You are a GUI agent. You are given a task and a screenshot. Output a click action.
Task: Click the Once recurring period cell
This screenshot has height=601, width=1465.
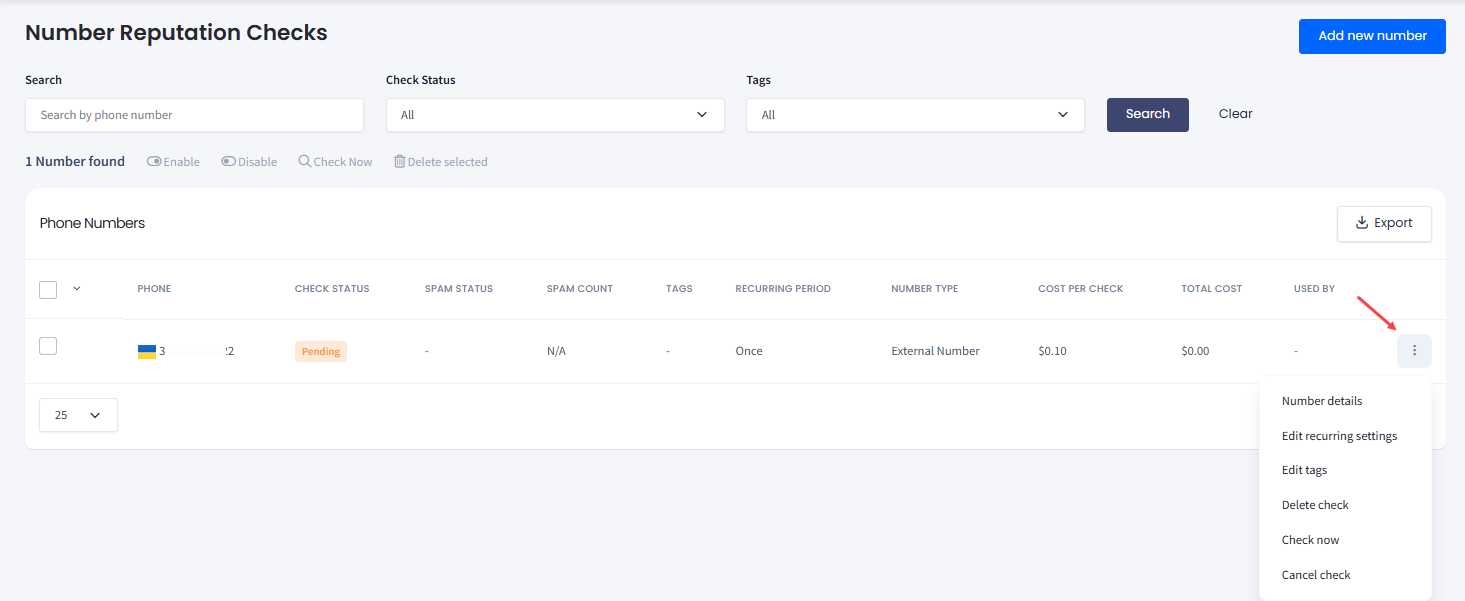click(749, 351)
